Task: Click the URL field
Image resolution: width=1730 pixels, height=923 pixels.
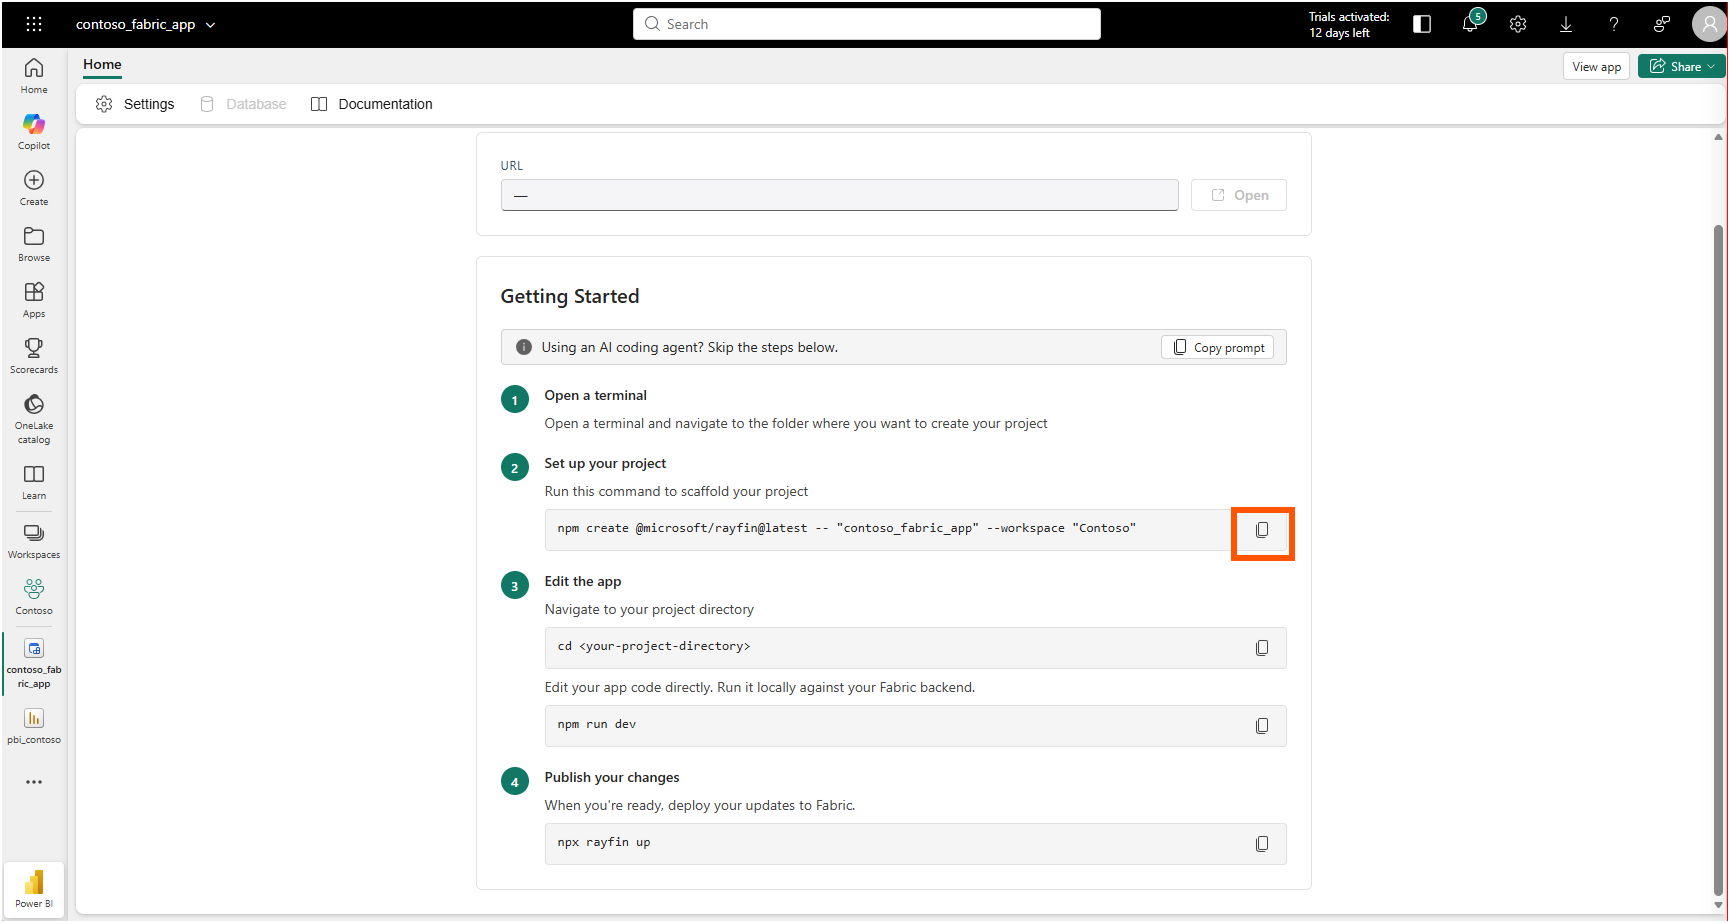Action: [840, 195]
